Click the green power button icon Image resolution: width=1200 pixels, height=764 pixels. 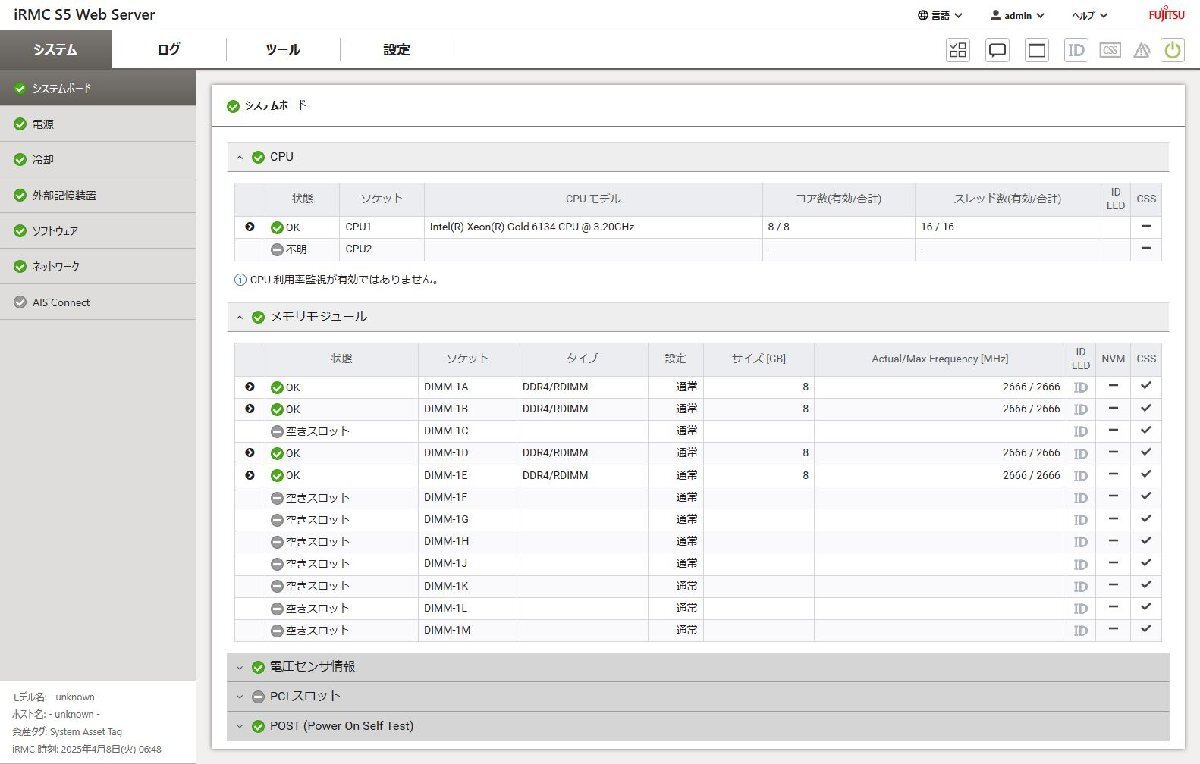1173,50
